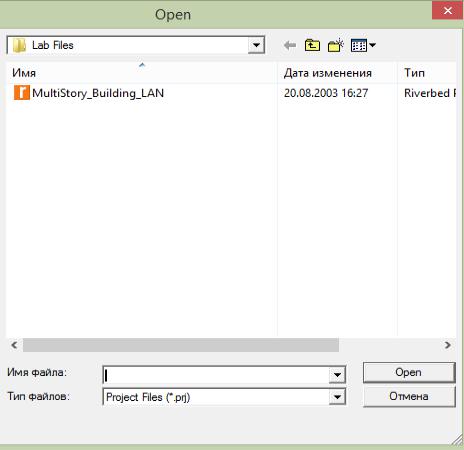Click the Riverbed type cell

430,93
